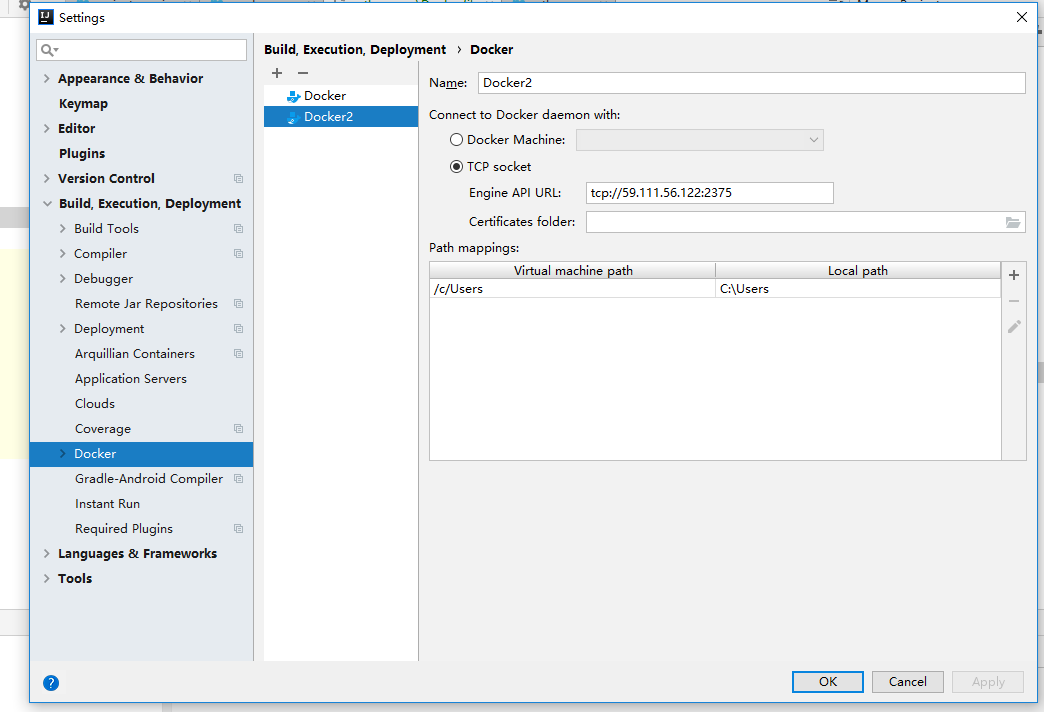Select the TCP socket radio button

point(456,167)
